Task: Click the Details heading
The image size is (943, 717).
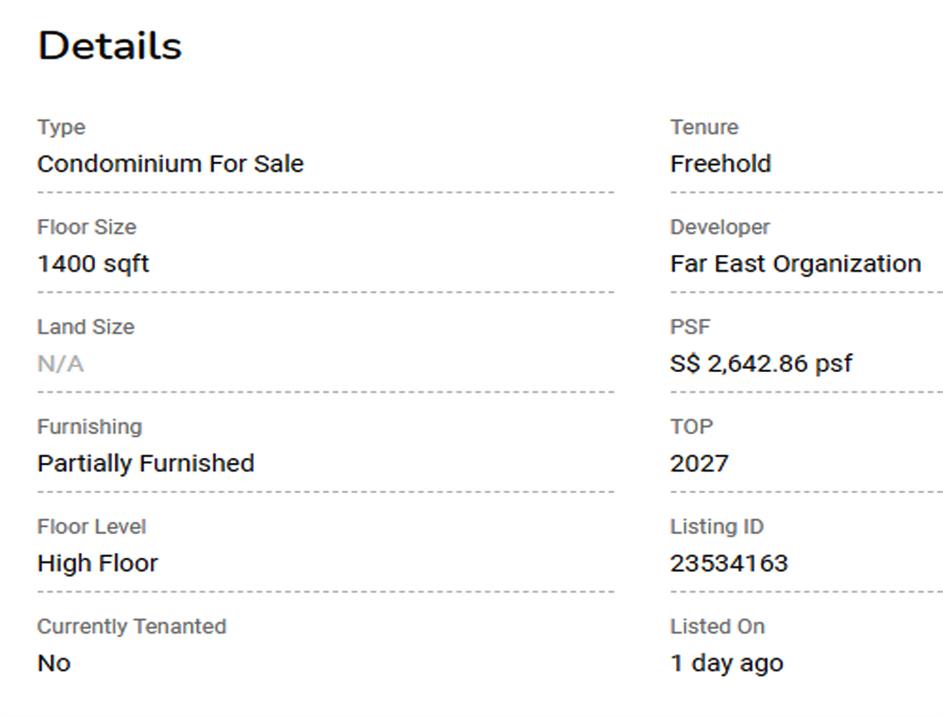Action: pyautogui.click(x=110, y=46)
